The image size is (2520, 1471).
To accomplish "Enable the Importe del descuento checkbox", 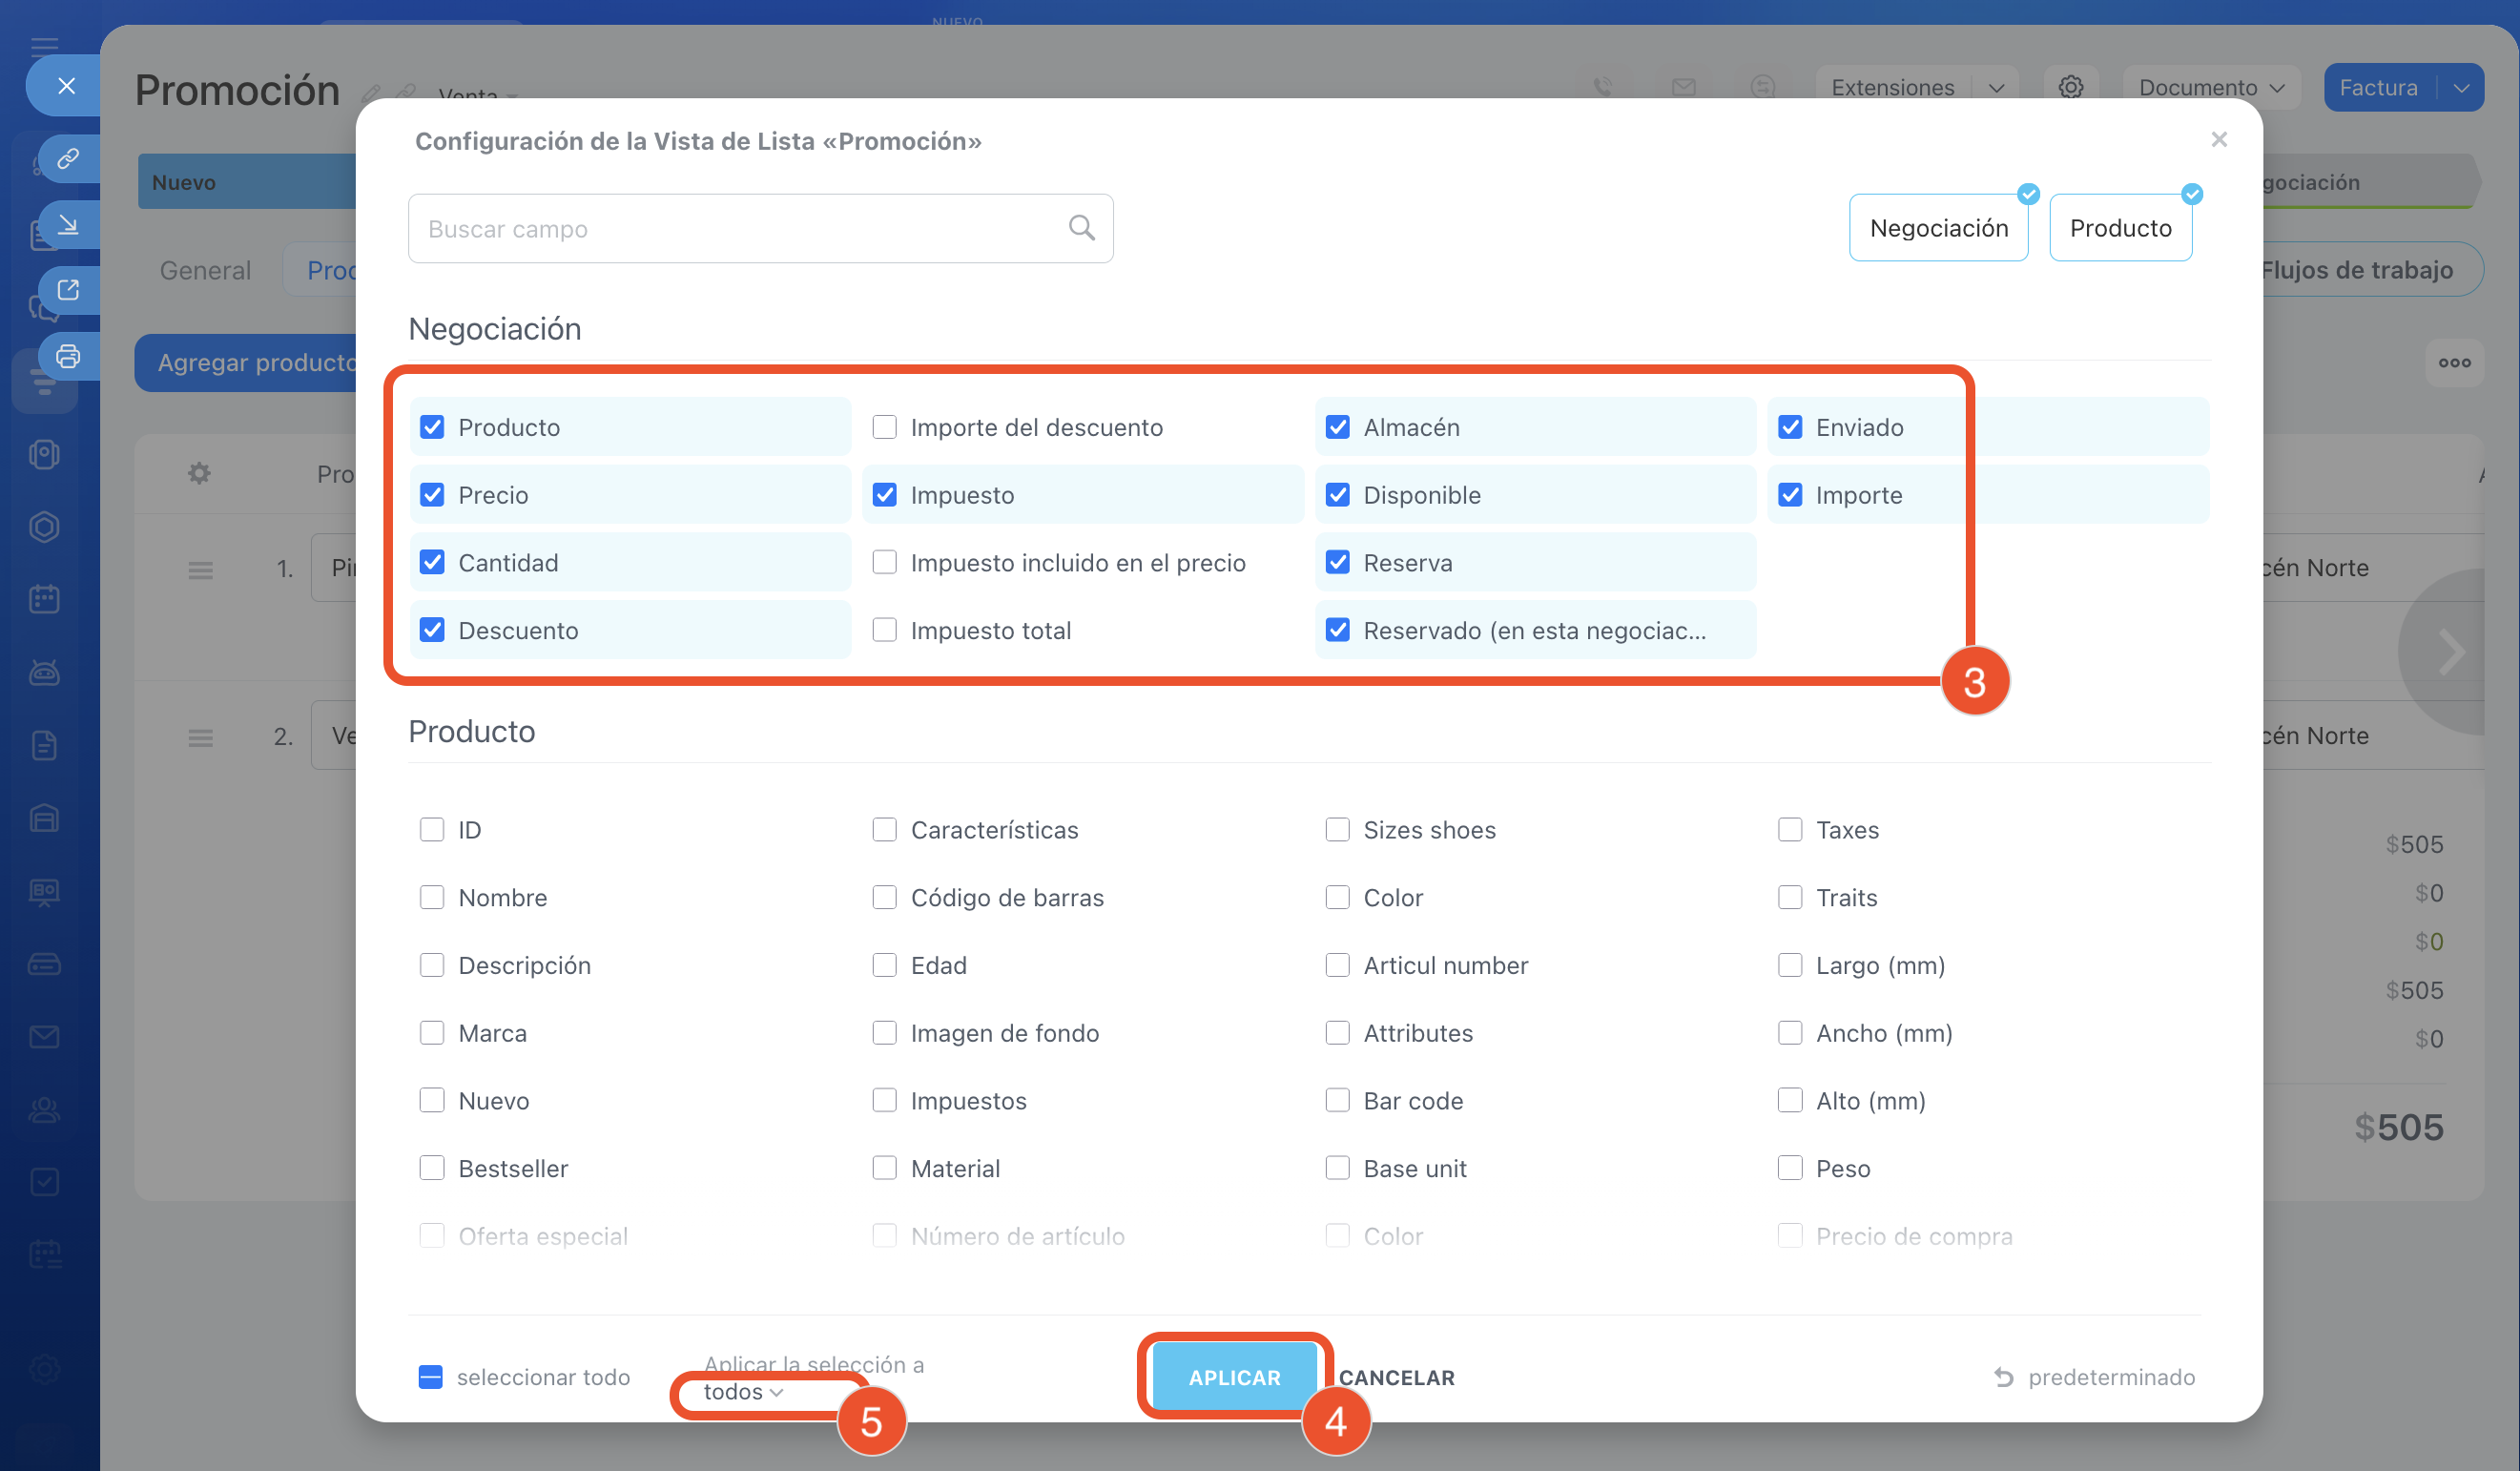I will coord(884,427).
